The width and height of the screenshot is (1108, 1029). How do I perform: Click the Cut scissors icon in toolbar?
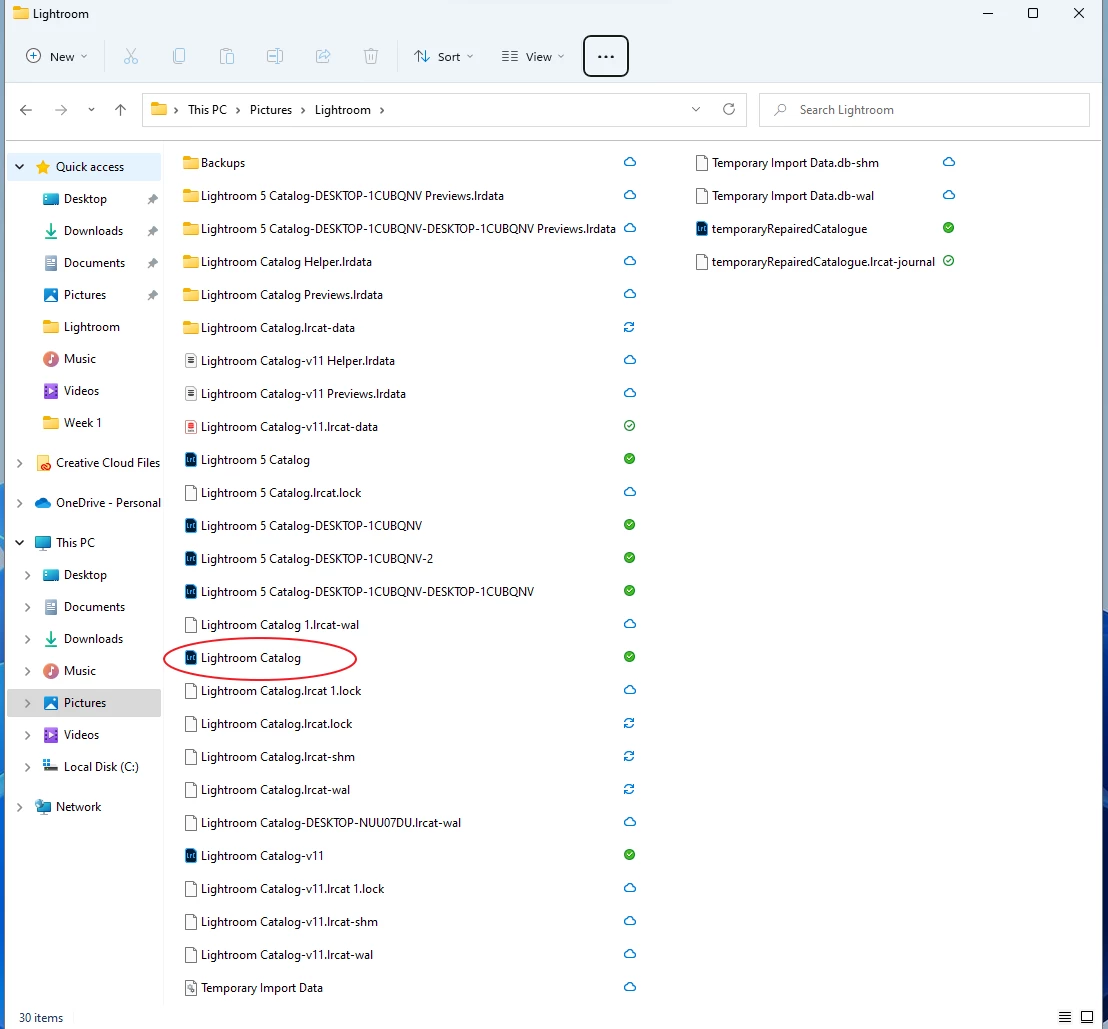131,57
